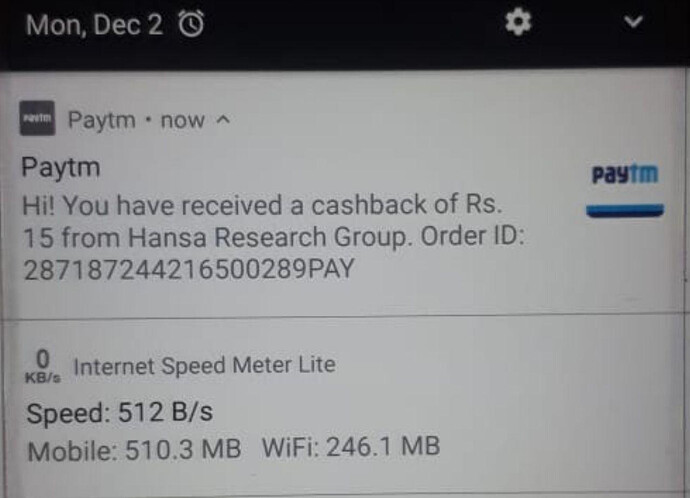Viewport: 690px width, 498px height.
Task: Tap the "now" timestamp label
Action: click(x=183, y=121)
